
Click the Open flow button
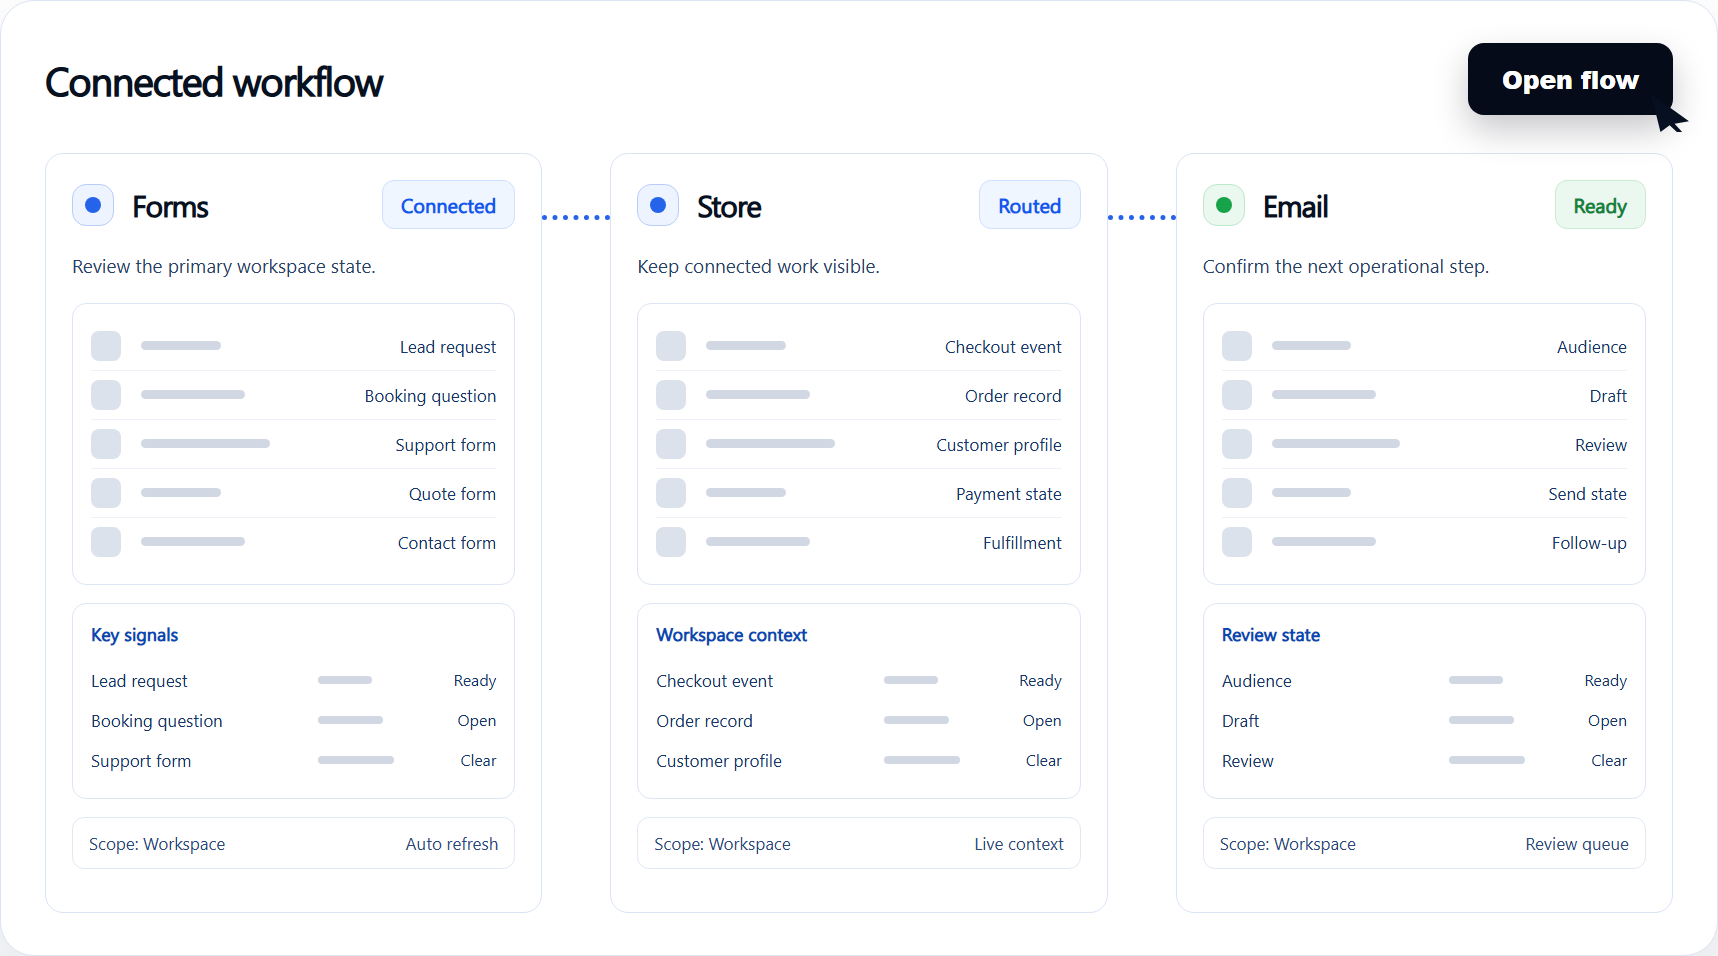click(1570, 79)
